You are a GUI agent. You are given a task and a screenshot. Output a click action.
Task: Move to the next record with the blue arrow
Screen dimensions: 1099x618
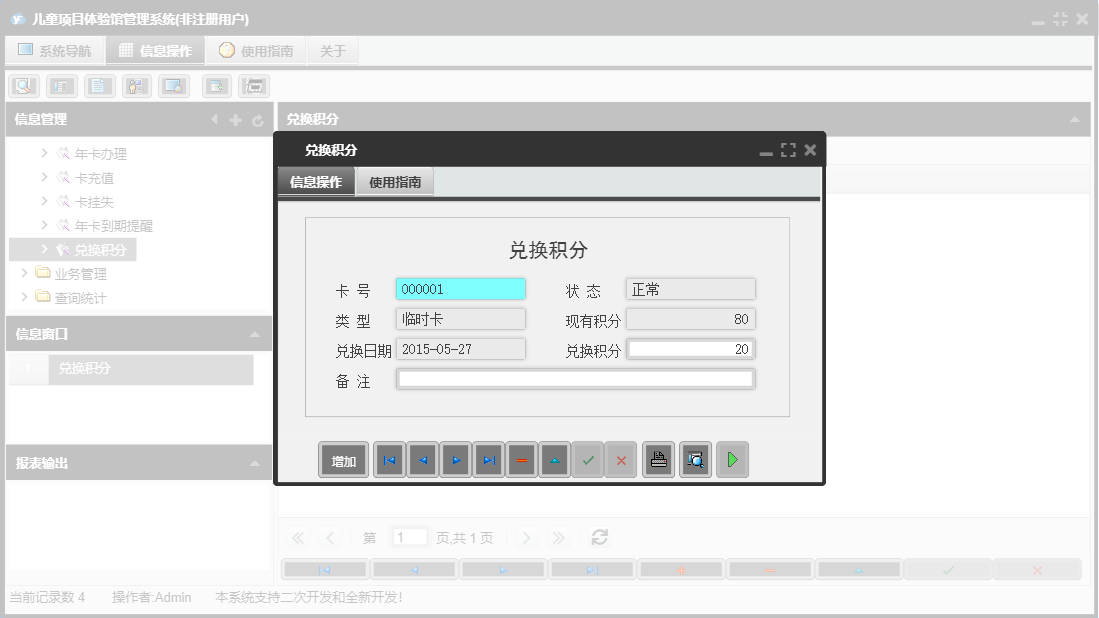[x=456, y=459]
